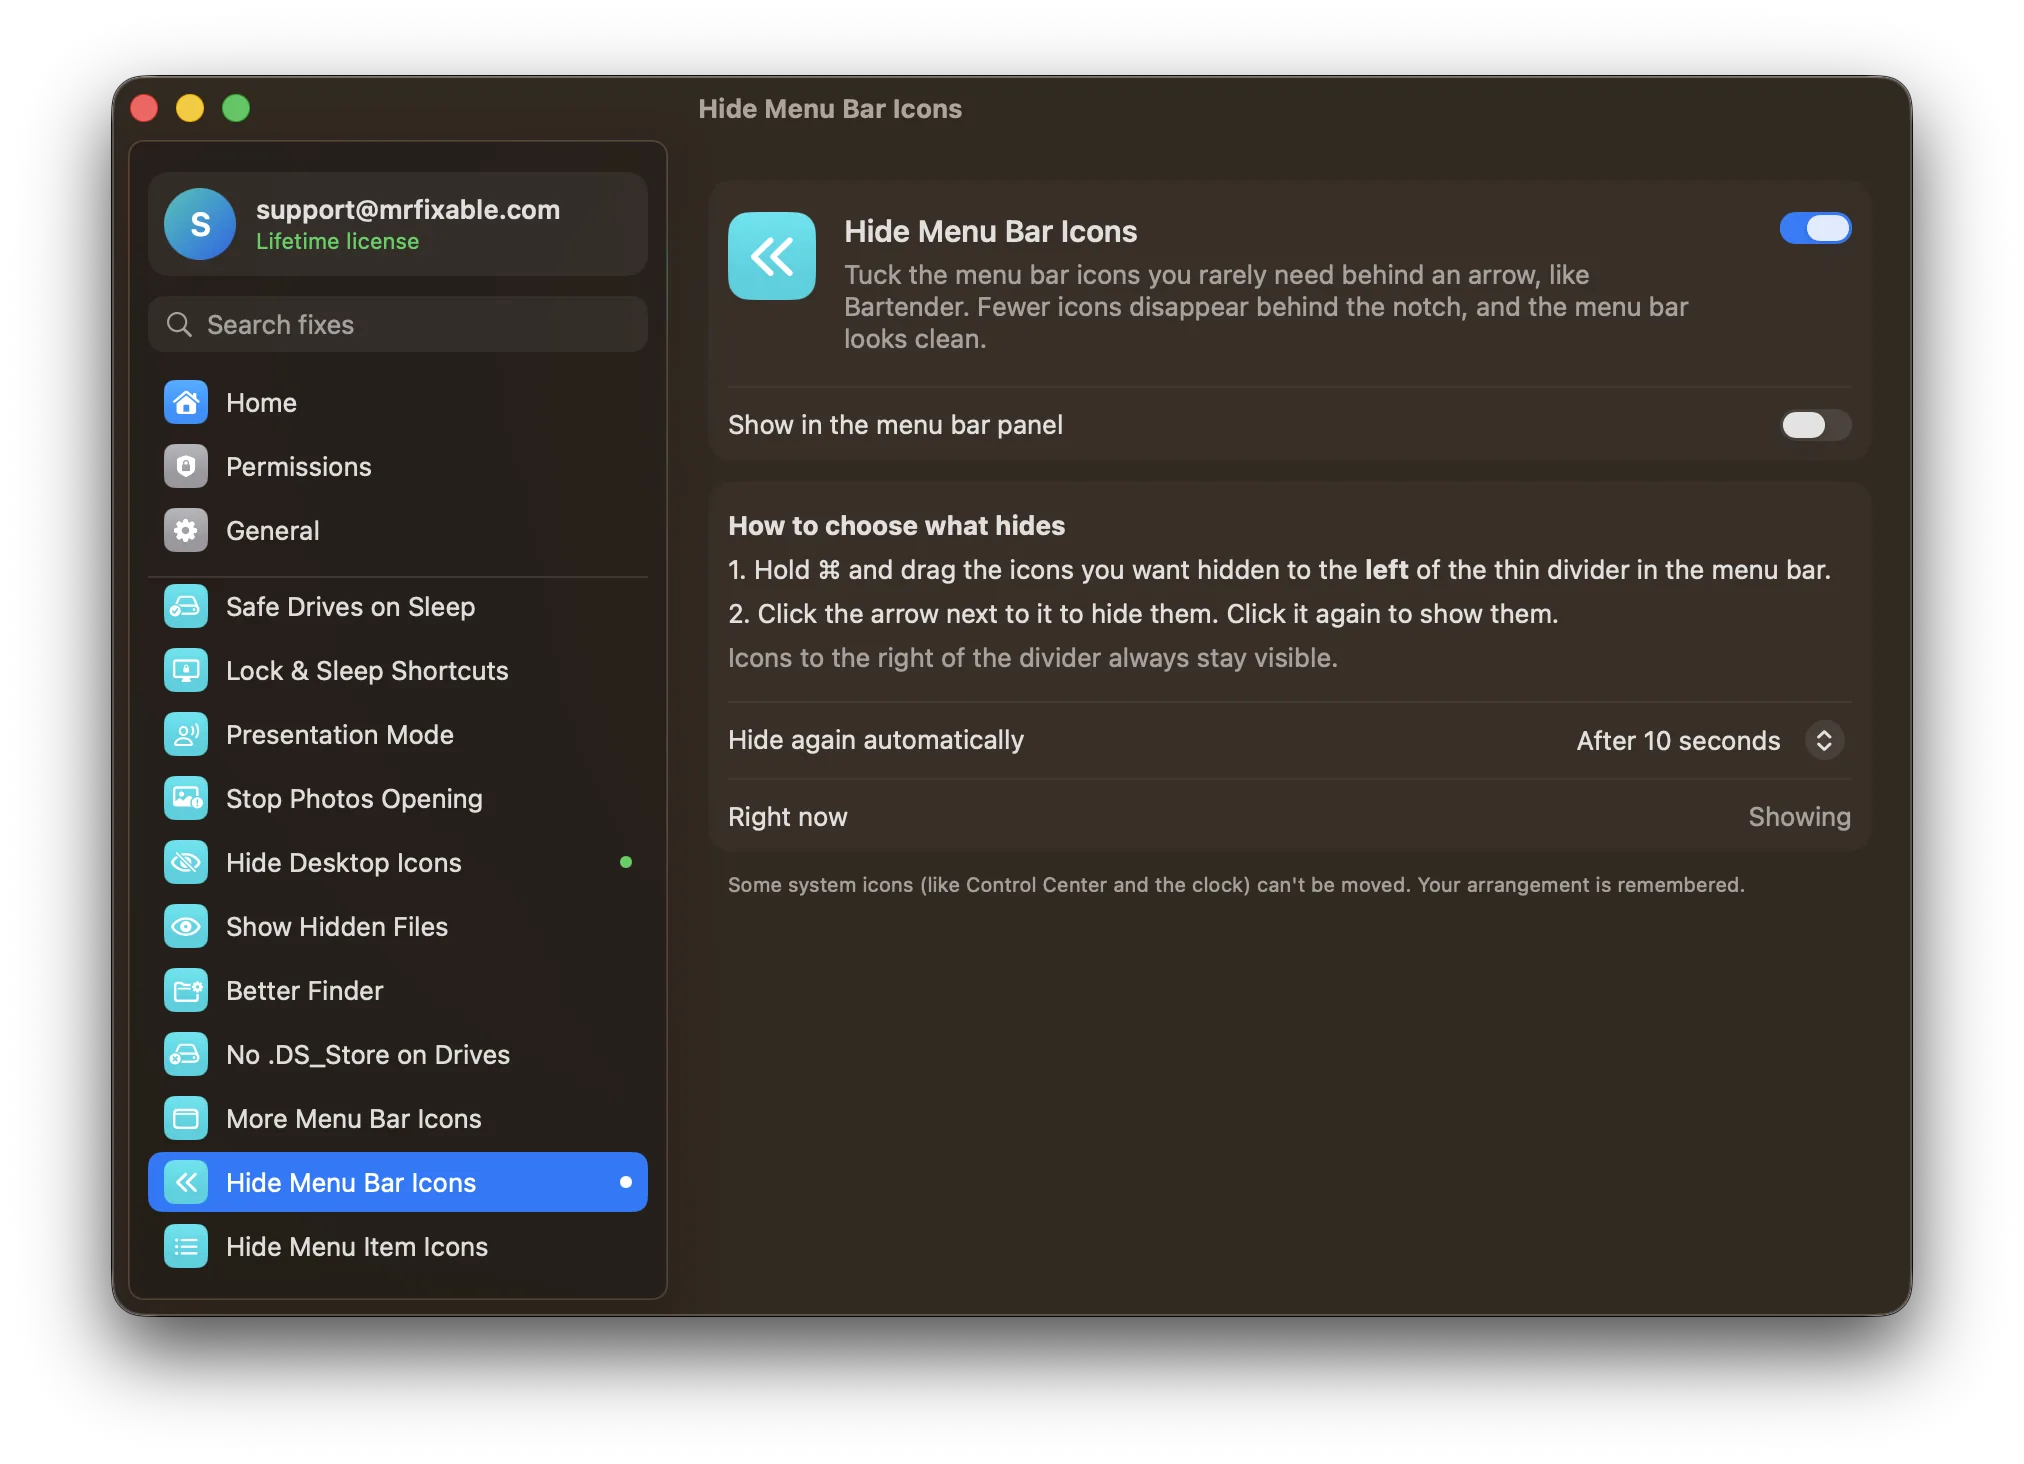This screenshot has height=1464, width=2024.
Task: Click the Hide Desktop Icons crossed-eye icon
Action: (x=186, y=862)
